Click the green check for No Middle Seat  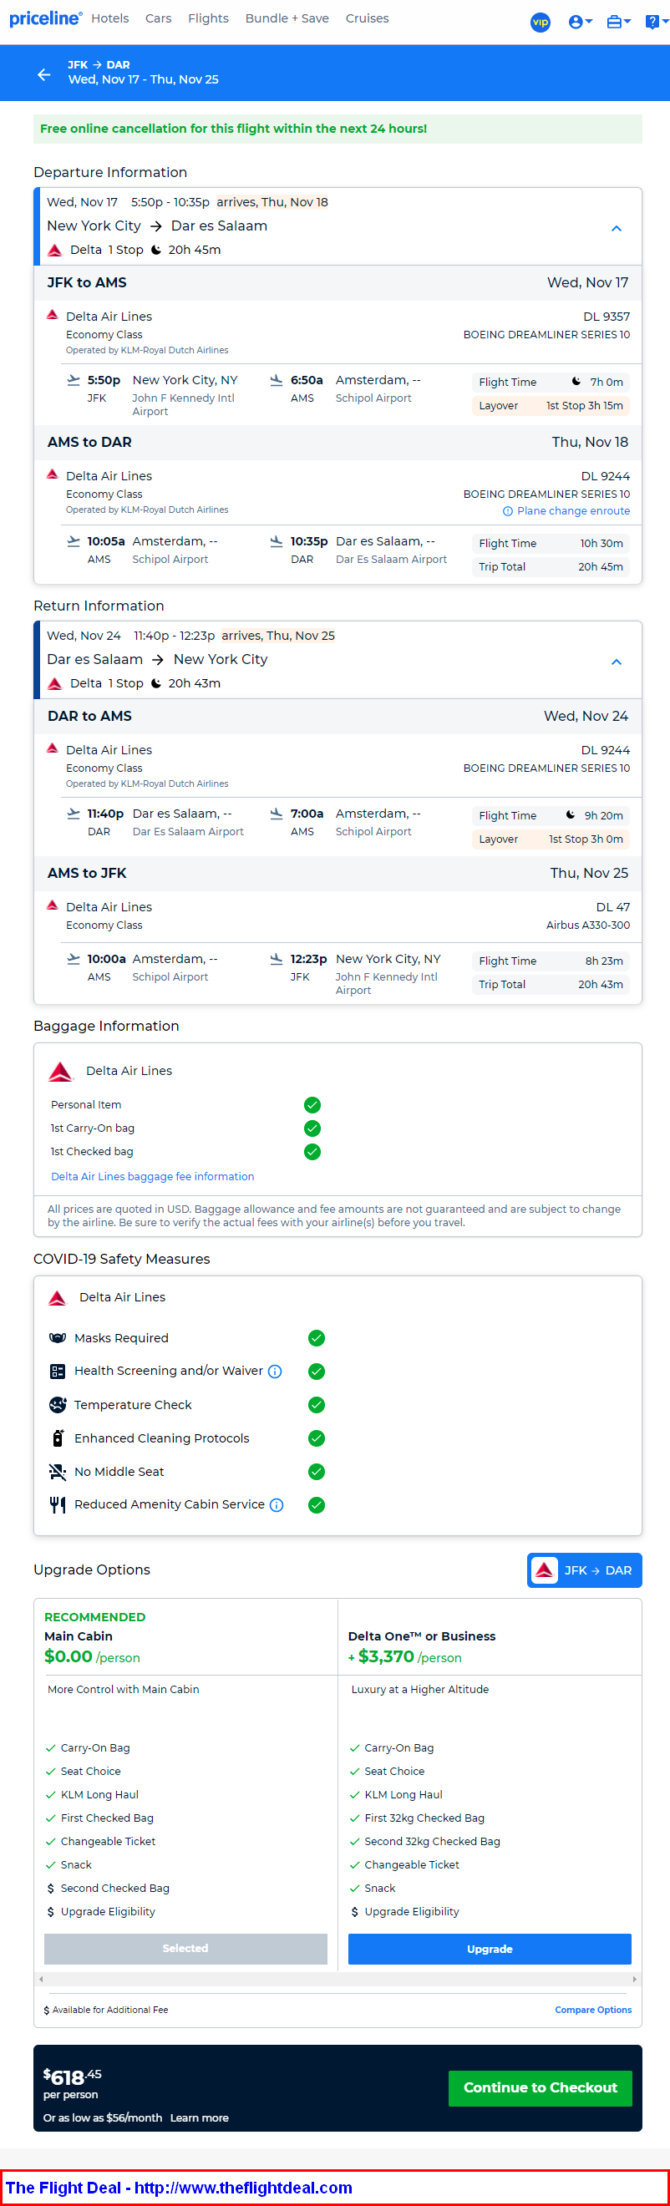pos(316,1471)
